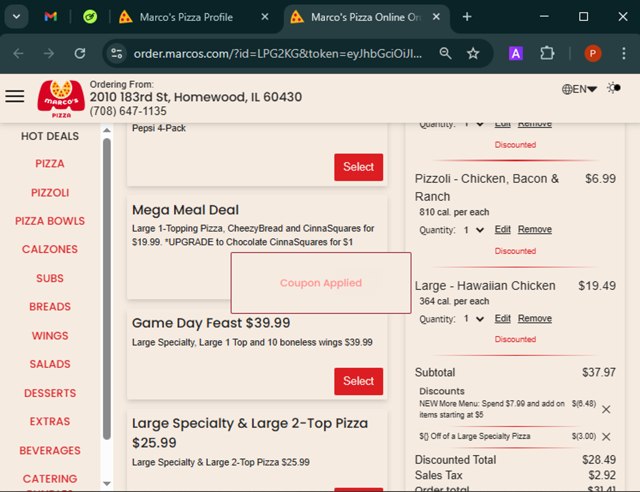The image size is (640, 492).
Task: Open the DESSERTS category
Action: tap(50, 393)
